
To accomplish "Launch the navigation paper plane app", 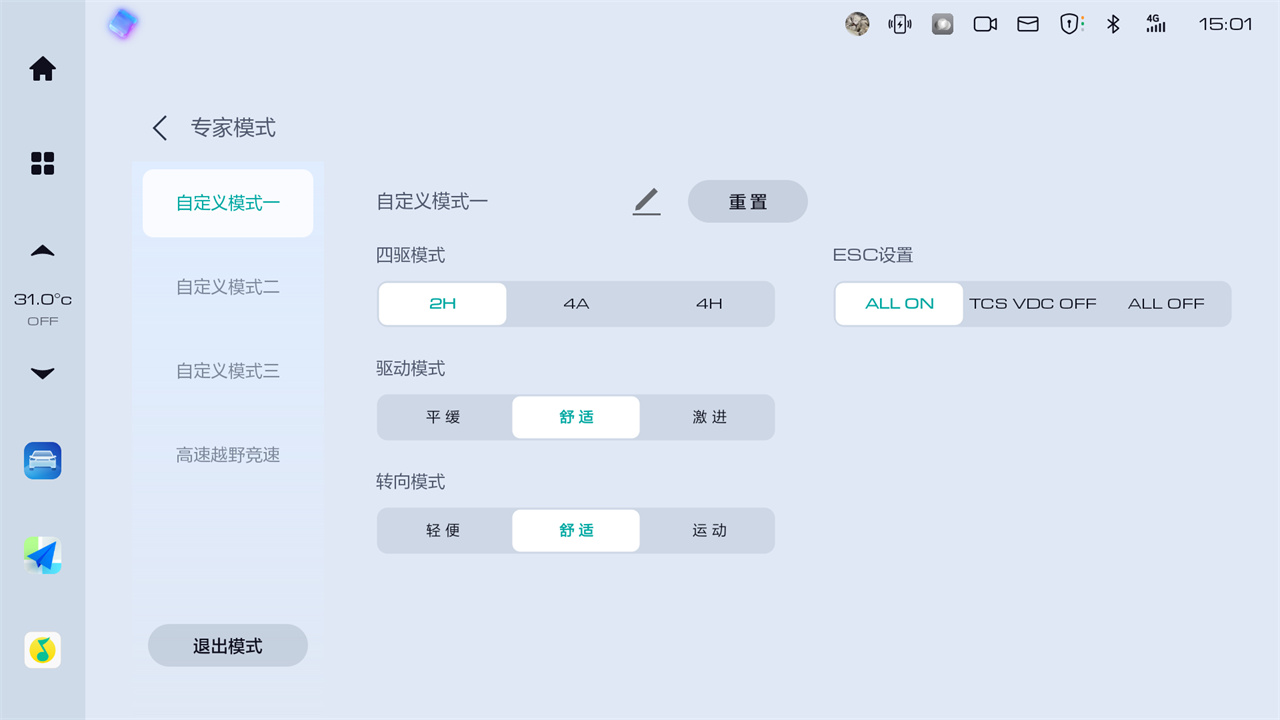I will pyautogui.click(x=43, y=555).
